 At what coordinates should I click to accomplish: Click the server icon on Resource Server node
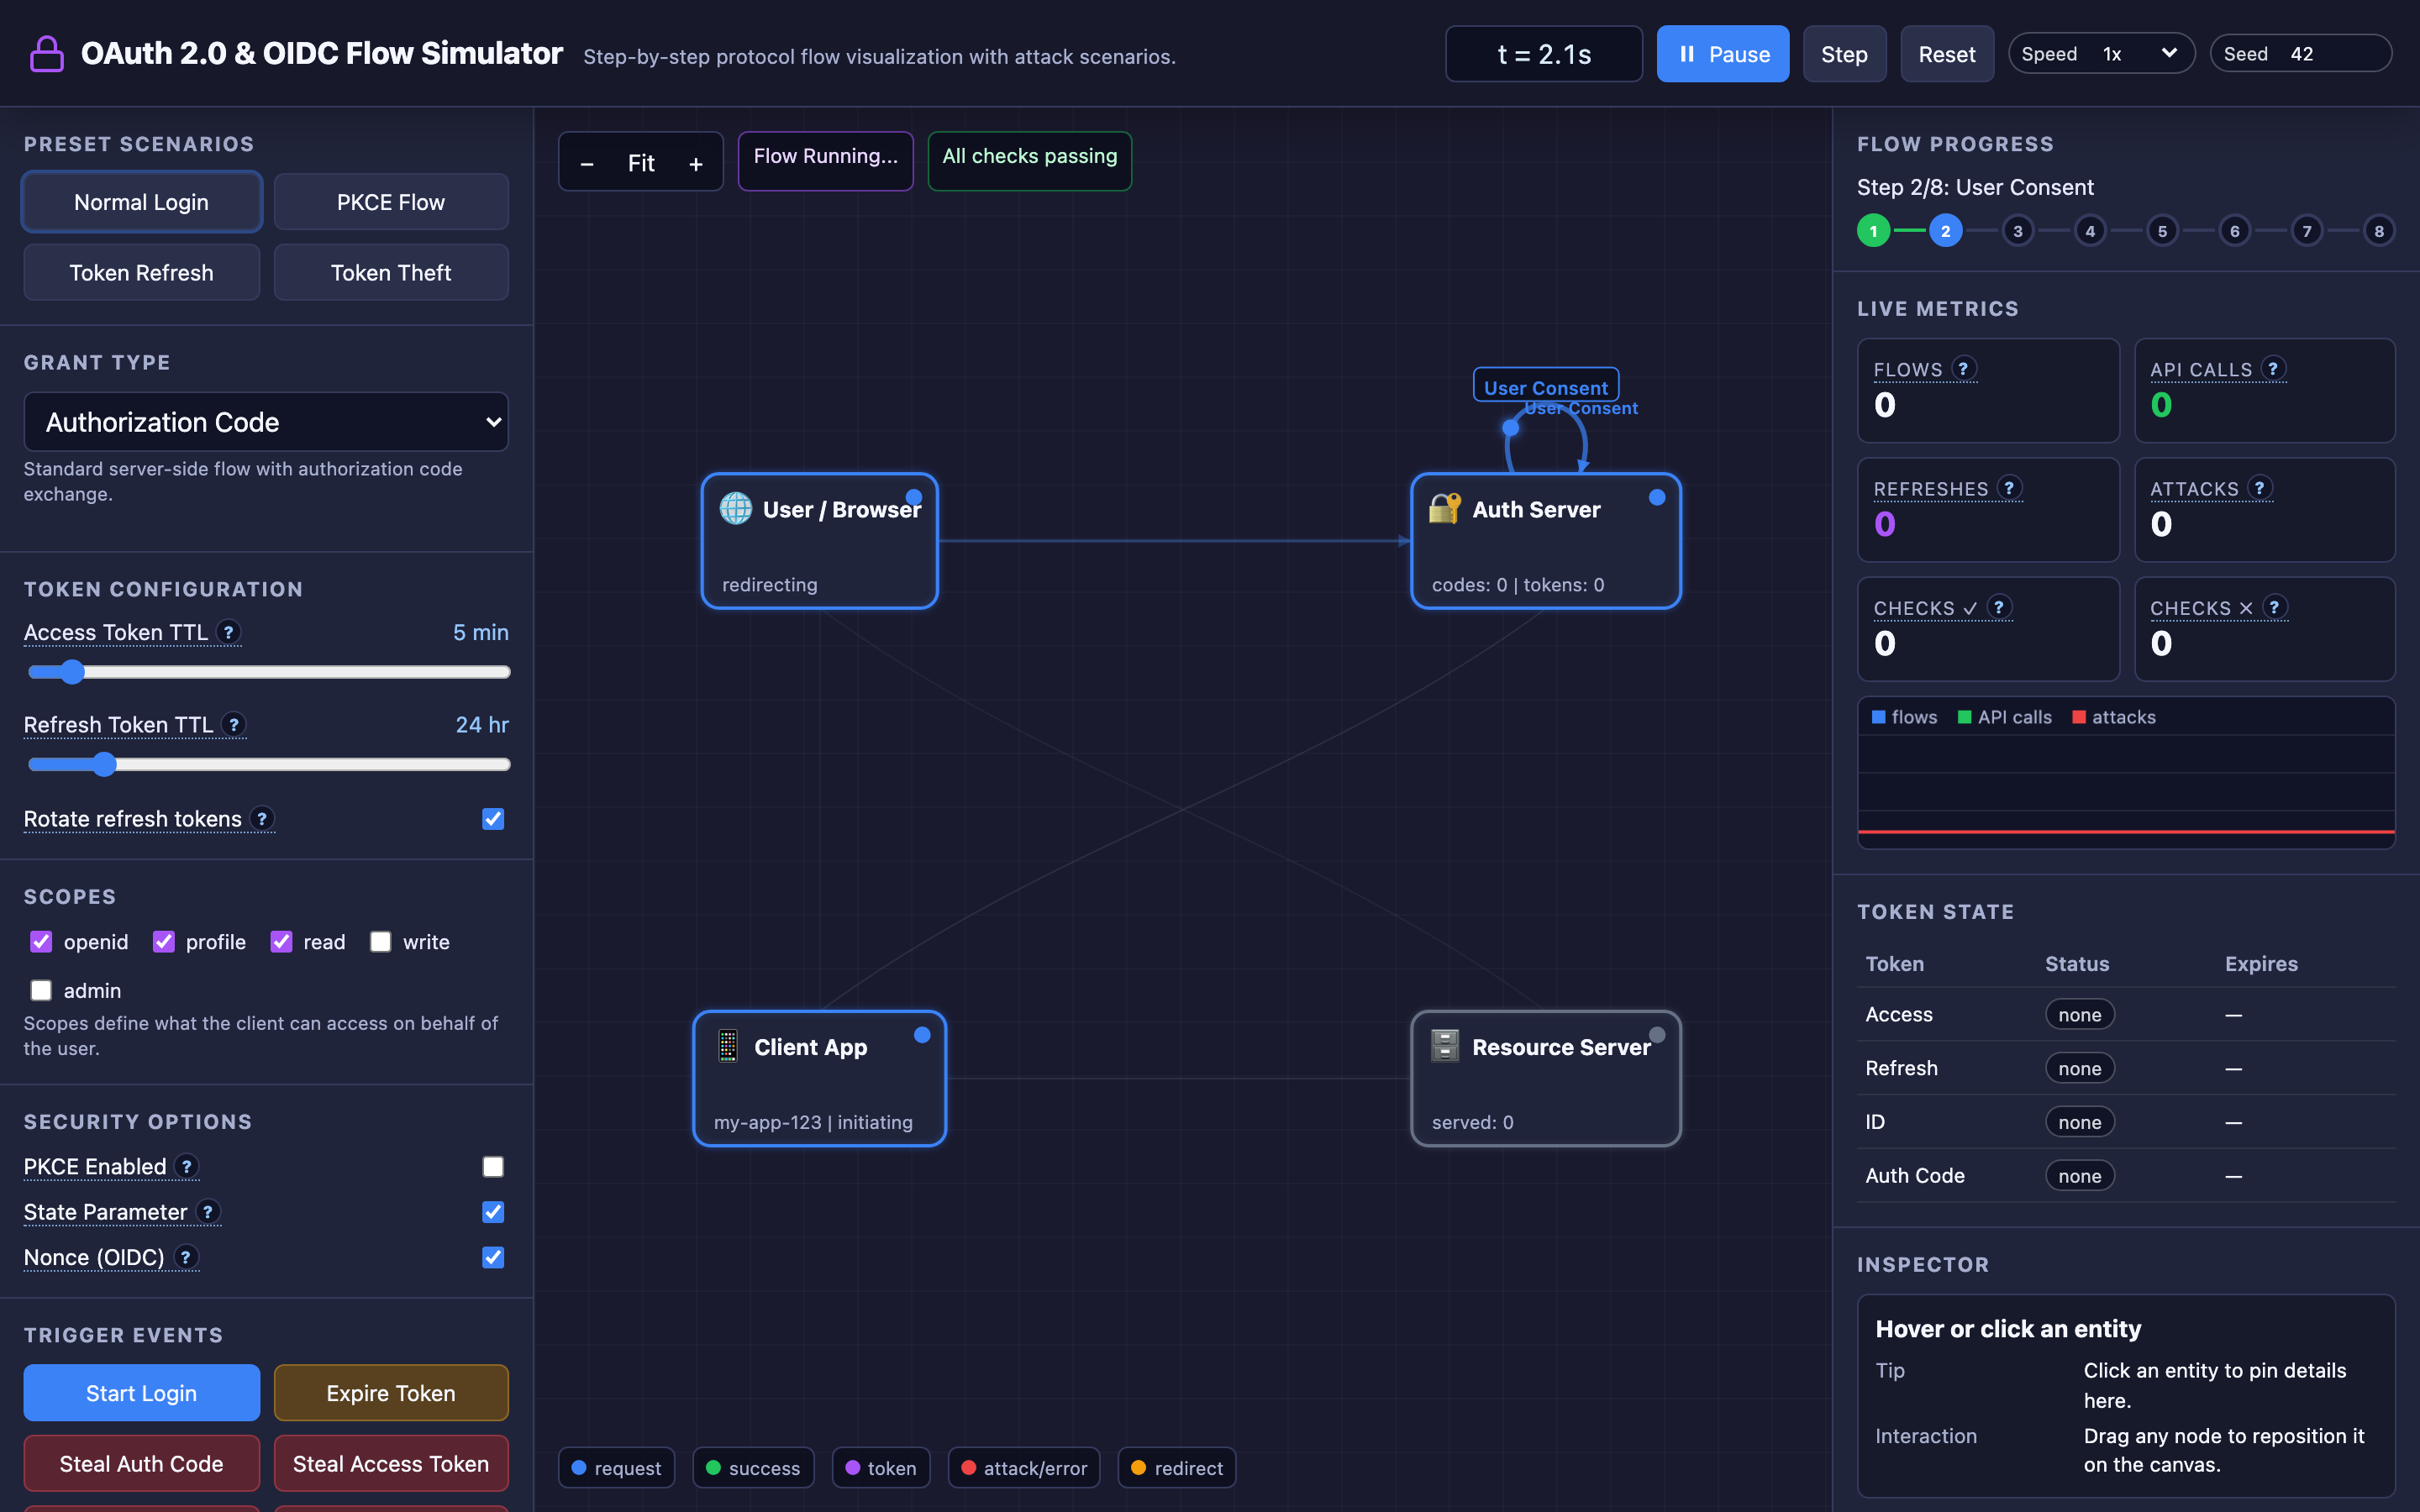pyautogui.click(x=1445, y=1046)
